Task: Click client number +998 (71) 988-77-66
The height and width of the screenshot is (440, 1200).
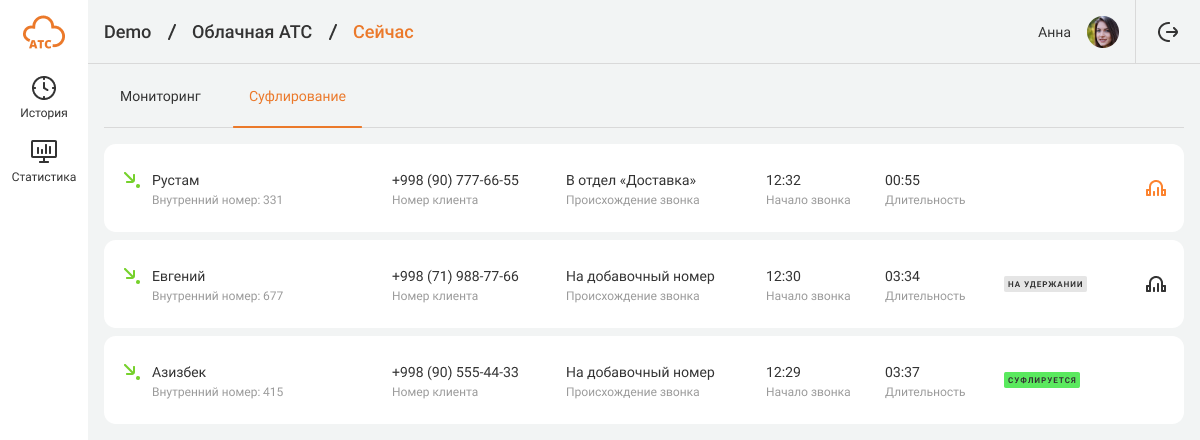Action: [x=455, y=276]
